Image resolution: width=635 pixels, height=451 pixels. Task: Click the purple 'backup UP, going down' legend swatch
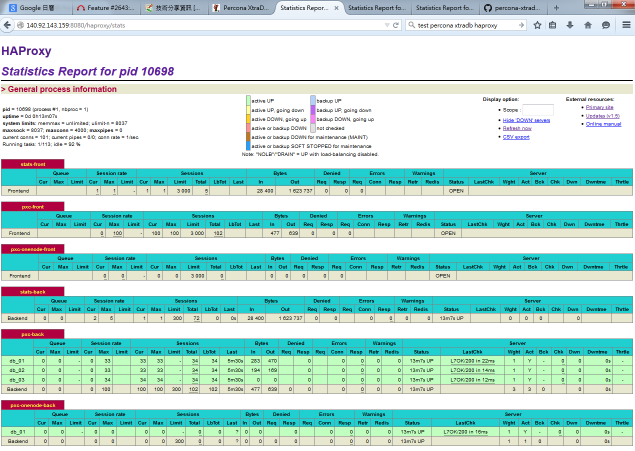pyautogui.click(x=313, y=110)
